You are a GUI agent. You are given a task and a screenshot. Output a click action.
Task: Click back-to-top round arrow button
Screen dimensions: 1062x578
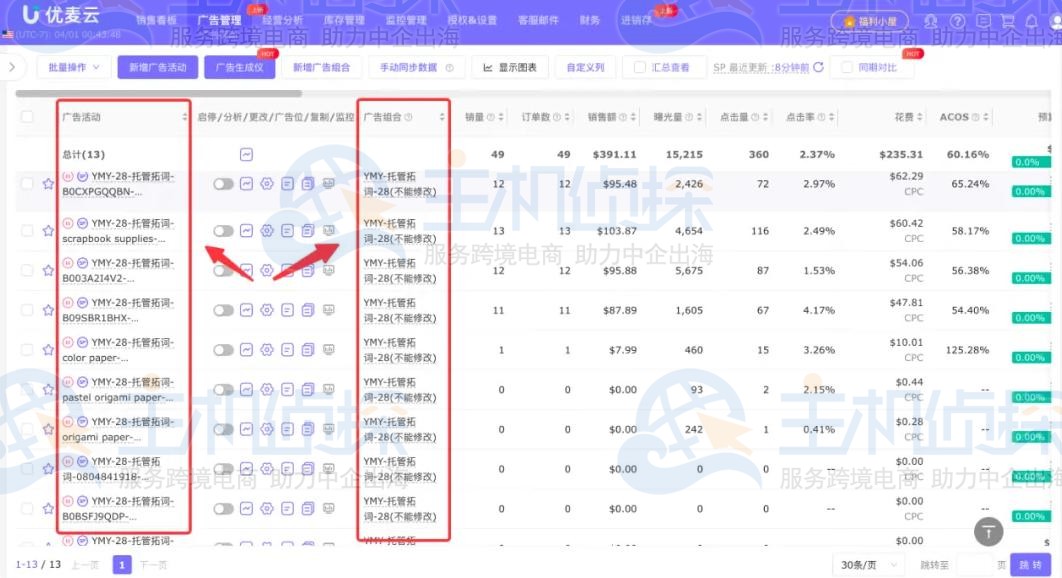(988, 530)
